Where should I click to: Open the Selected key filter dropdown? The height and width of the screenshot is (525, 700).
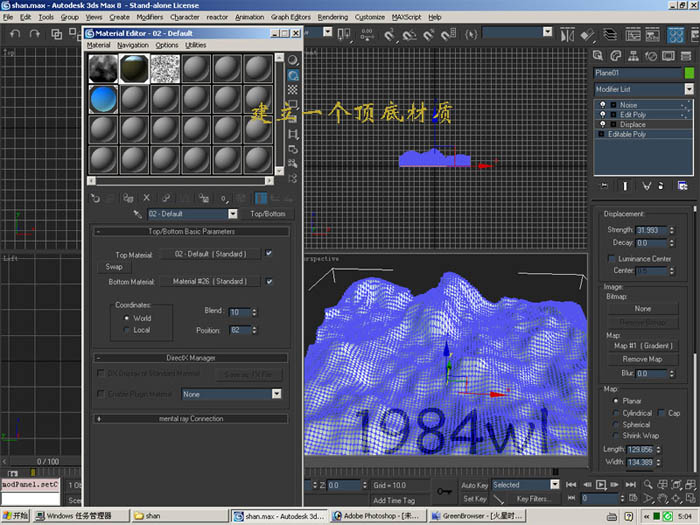point(555,484)
